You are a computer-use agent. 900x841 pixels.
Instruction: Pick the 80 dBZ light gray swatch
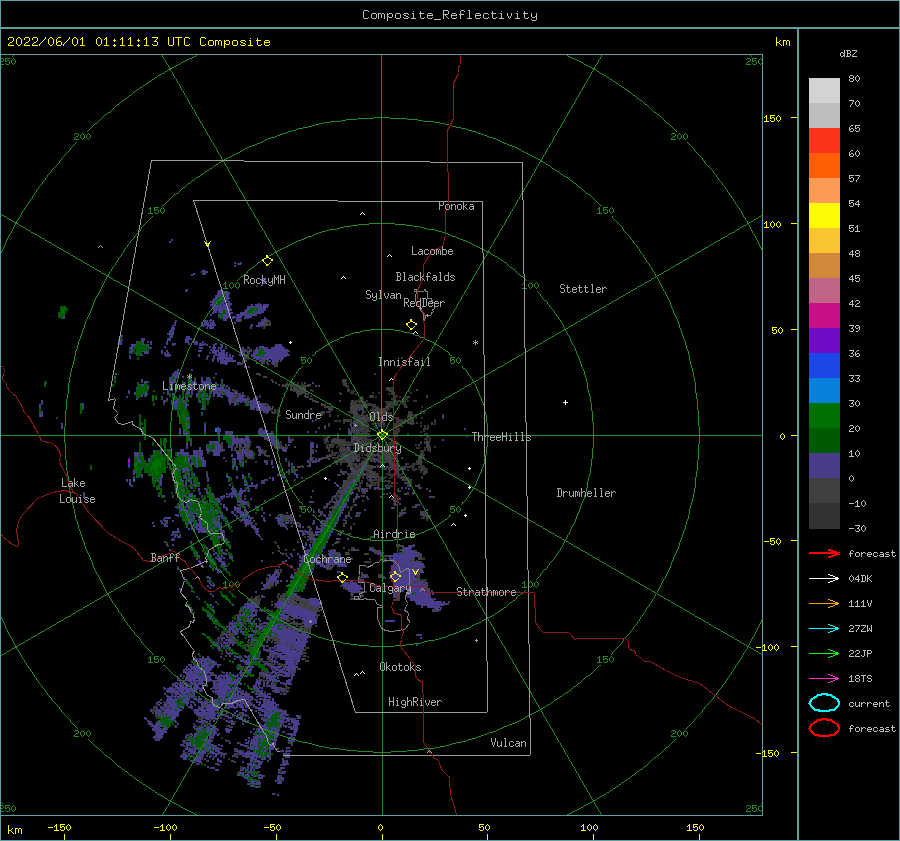(824, 90)
